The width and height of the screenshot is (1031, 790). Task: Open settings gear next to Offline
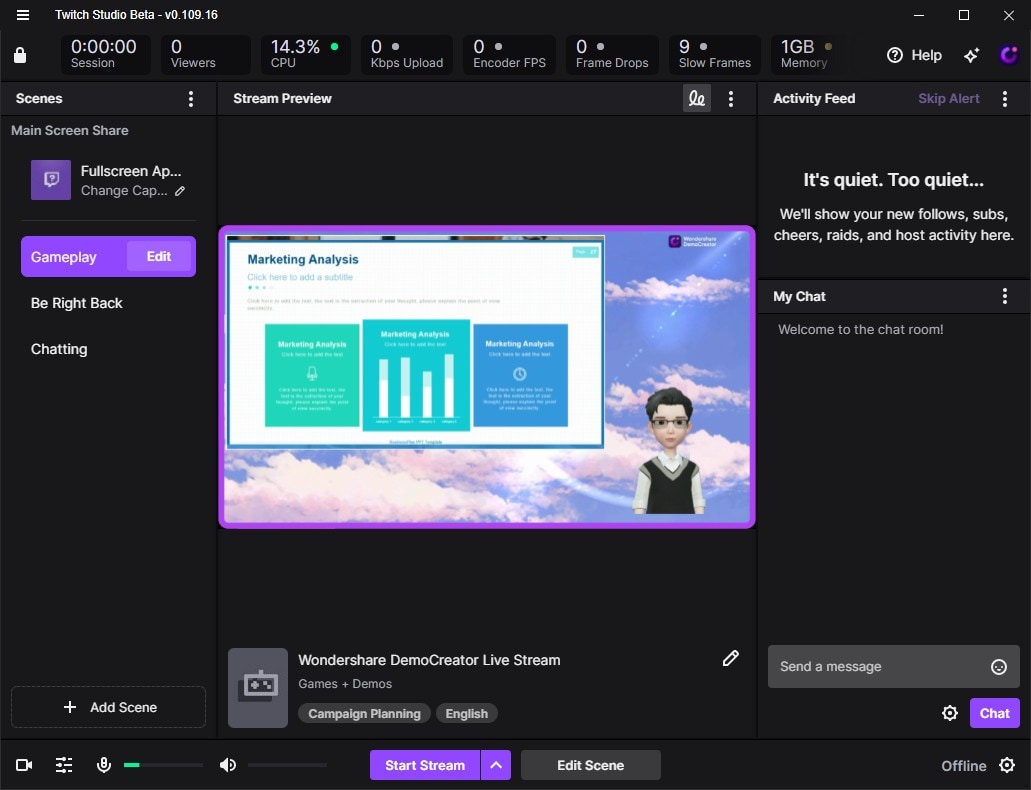point(1007,765)
